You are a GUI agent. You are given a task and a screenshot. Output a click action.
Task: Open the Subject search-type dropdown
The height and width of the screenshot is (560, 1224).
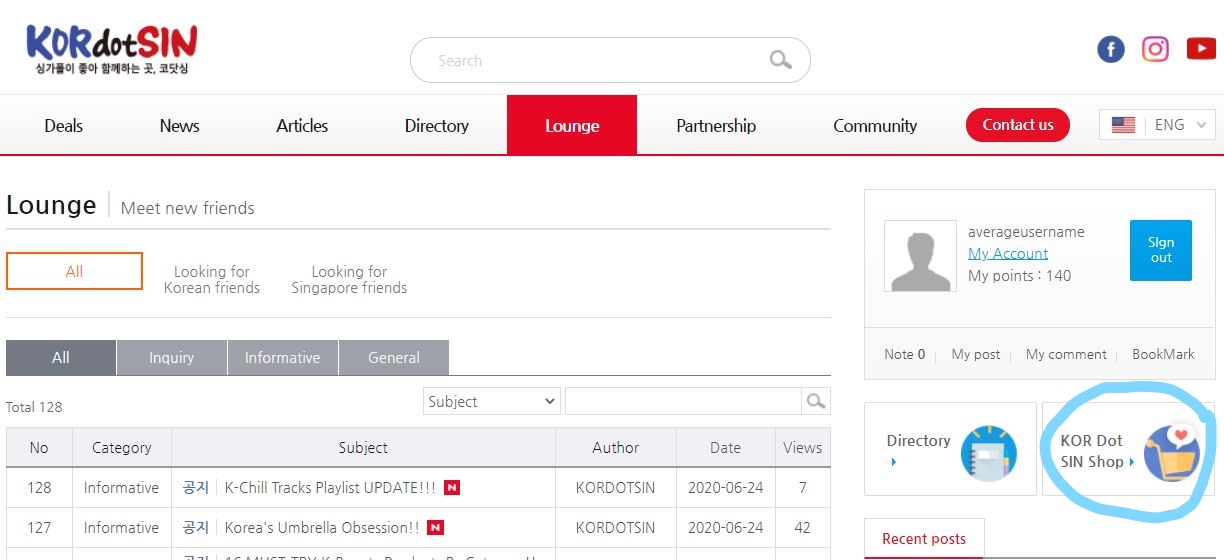[x=491, y=401]
